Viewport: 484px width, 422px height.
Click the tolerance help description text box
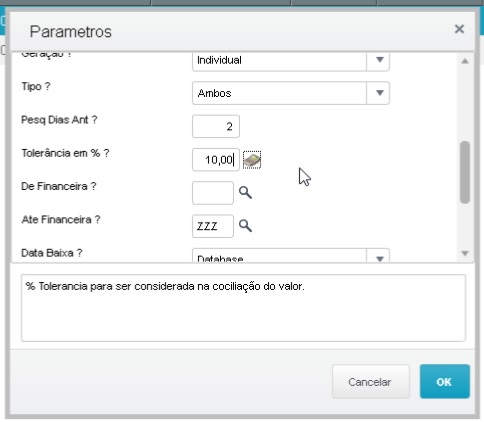[x=243, y=308]
